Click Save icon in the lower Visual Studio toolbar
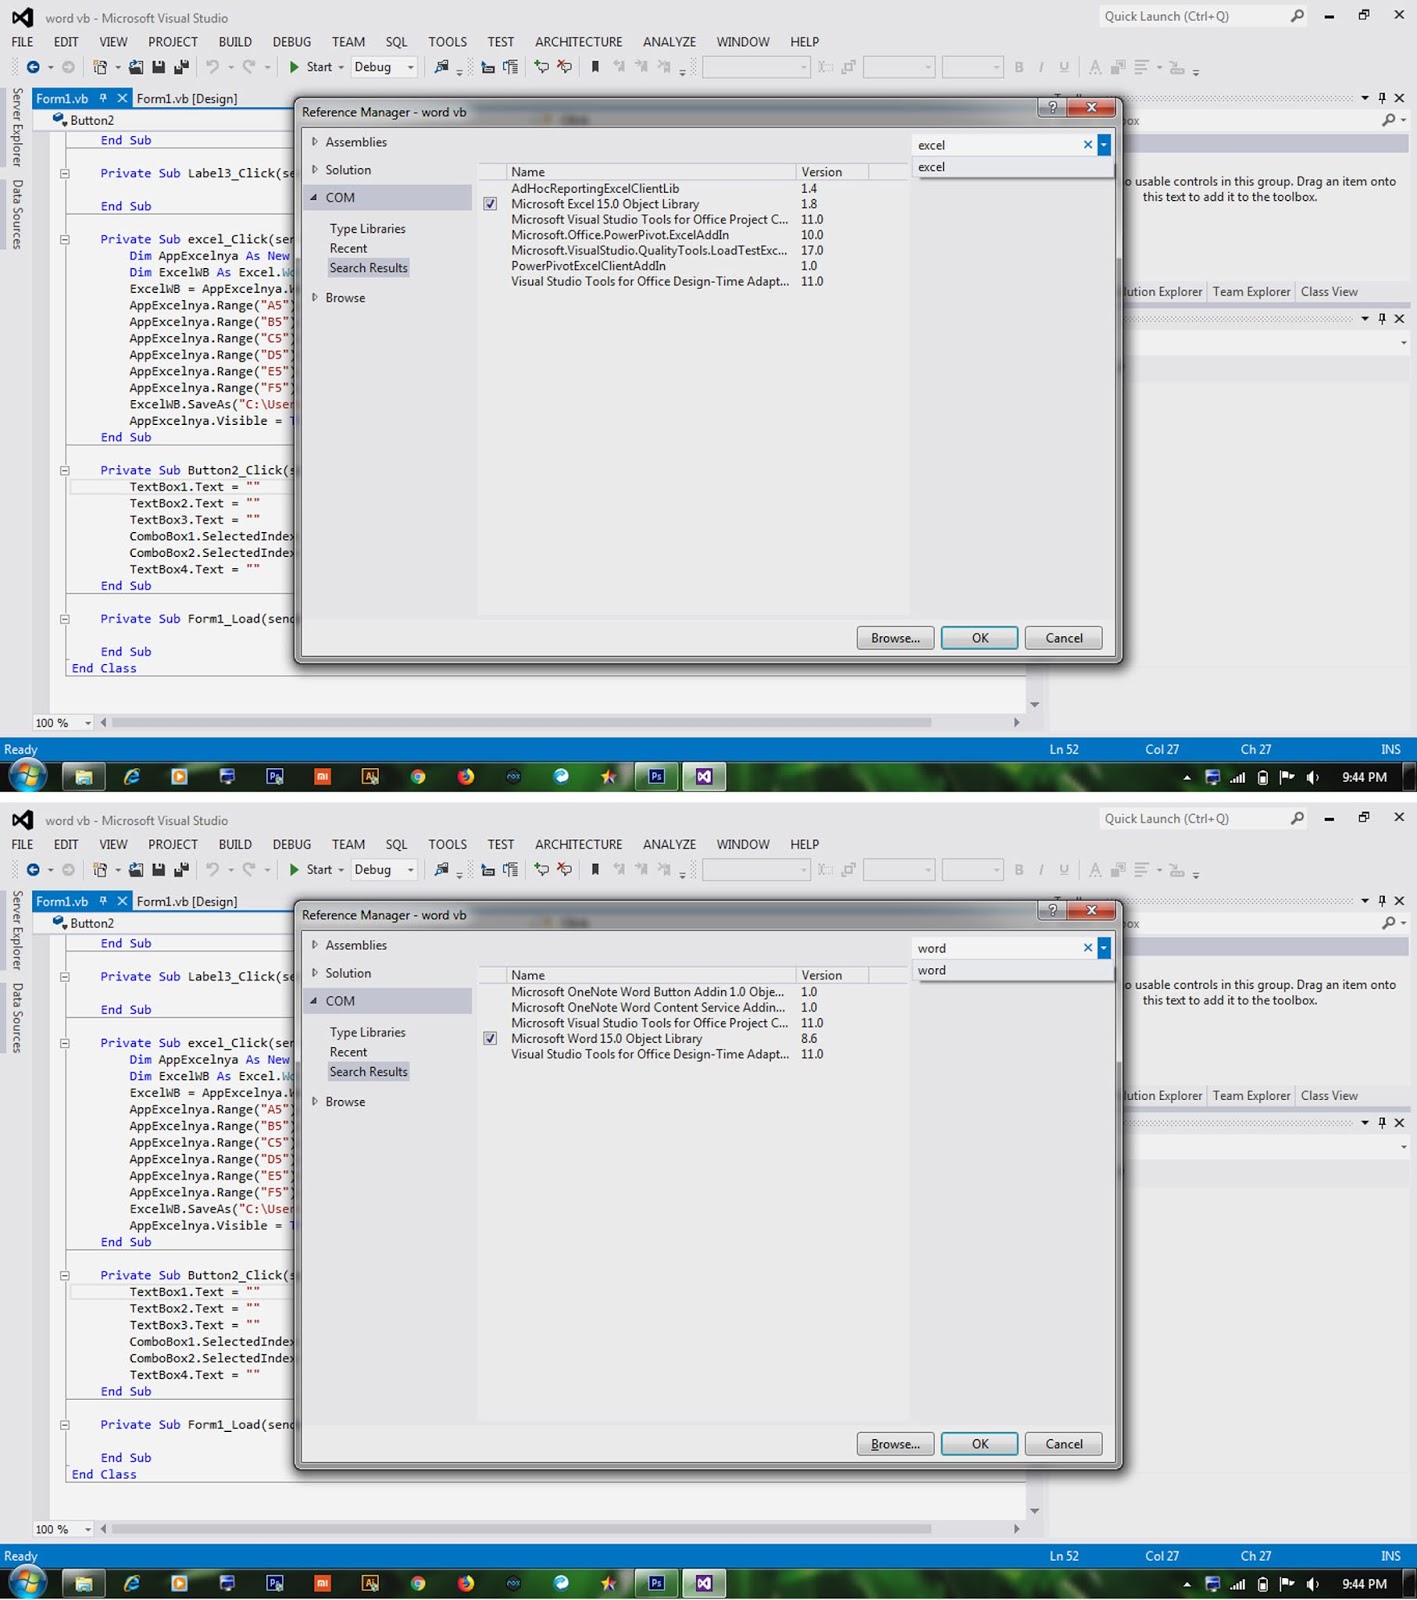The height and width of the screenshot is (1600, 1417). pos(158,870)
